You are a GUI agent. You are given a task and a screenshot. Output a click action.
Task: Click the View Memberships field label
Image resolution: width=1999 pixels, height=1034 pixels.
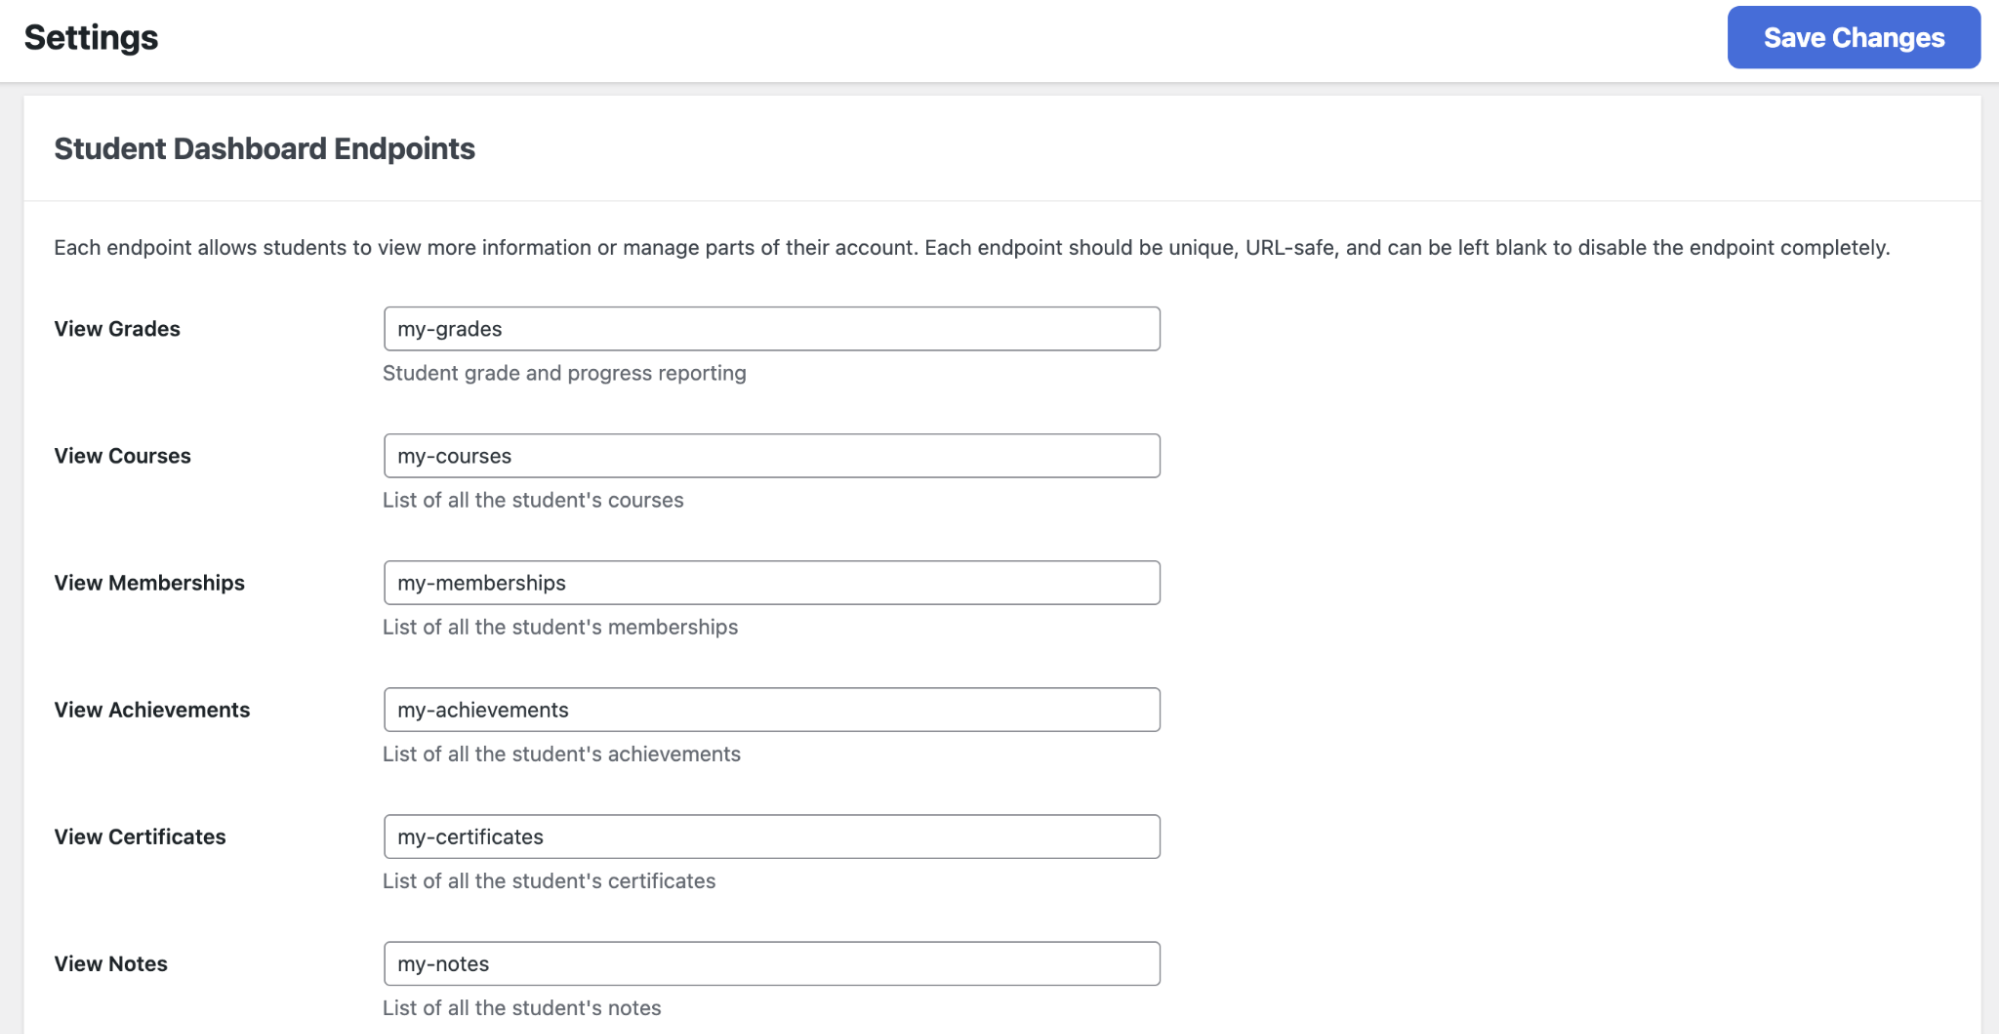(x=149, y=582)
